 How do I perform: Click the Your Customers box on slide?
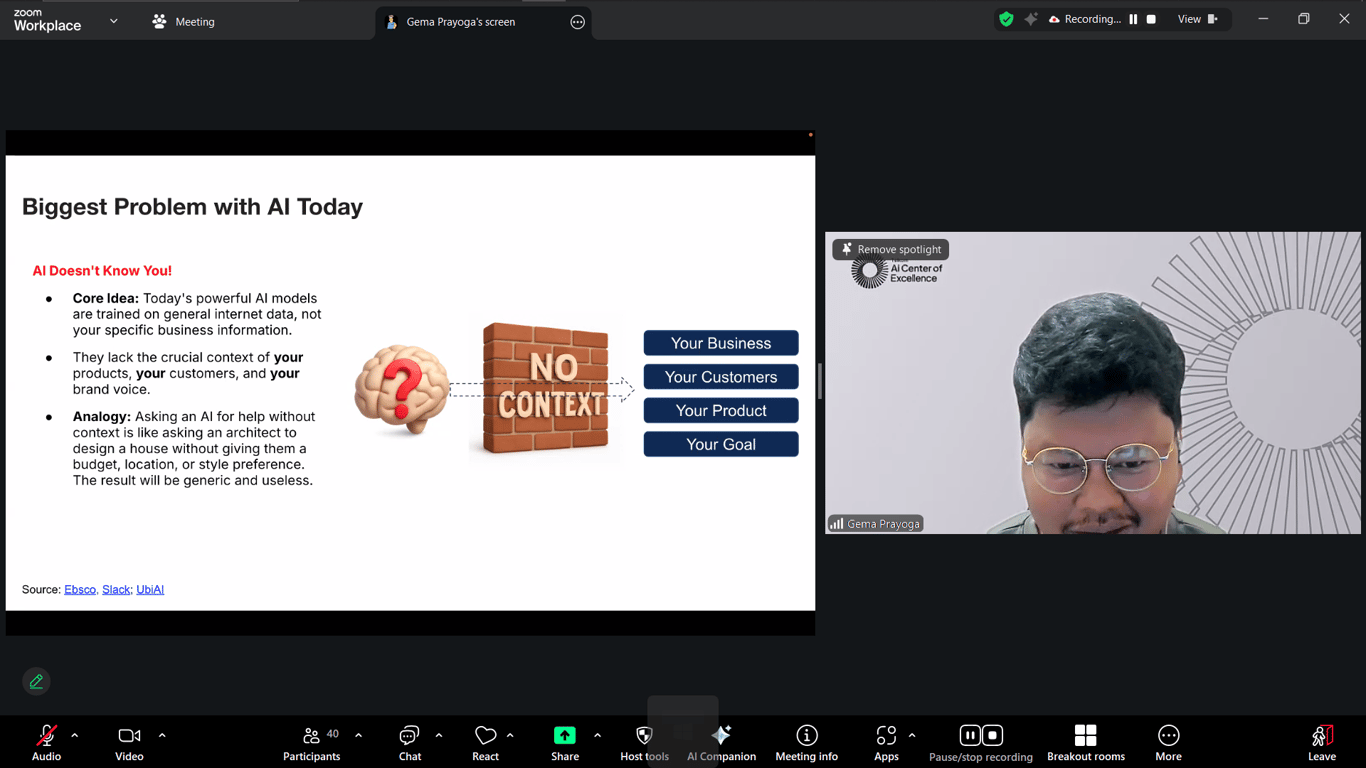coord(721,377)
